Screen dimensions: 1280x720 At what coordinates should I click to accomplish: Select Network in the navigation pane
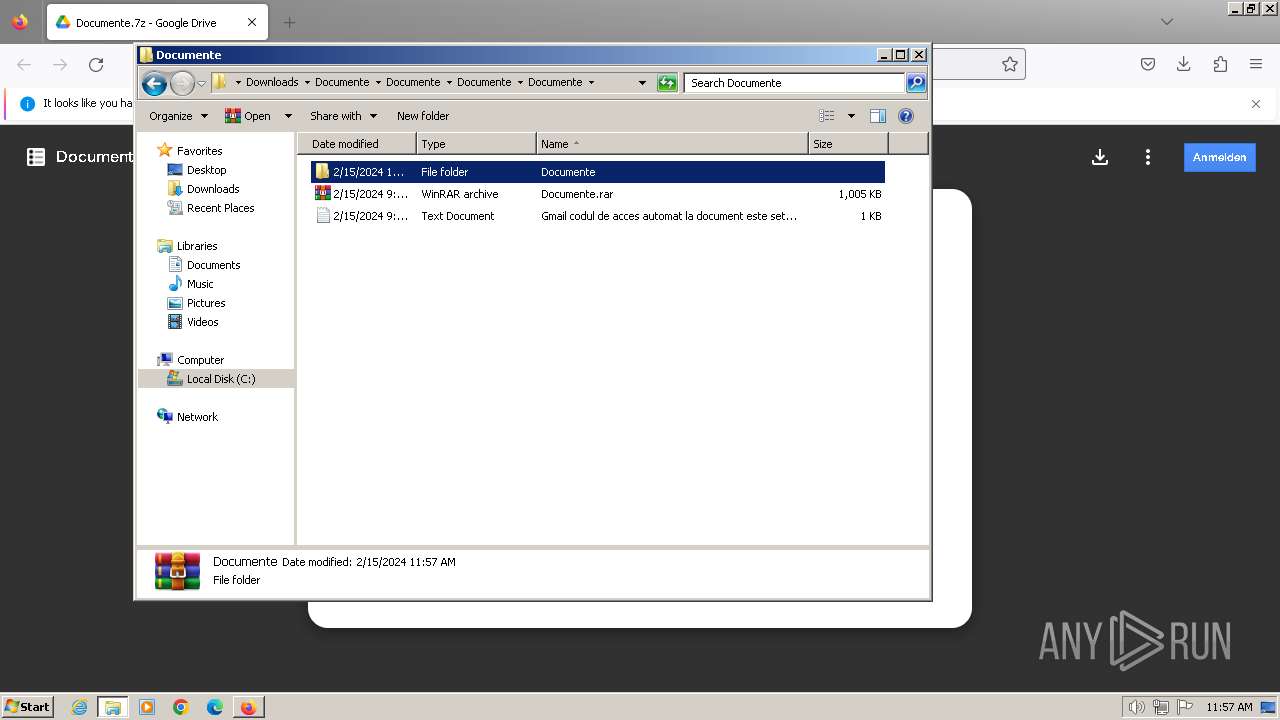click(x=197, y=417)
